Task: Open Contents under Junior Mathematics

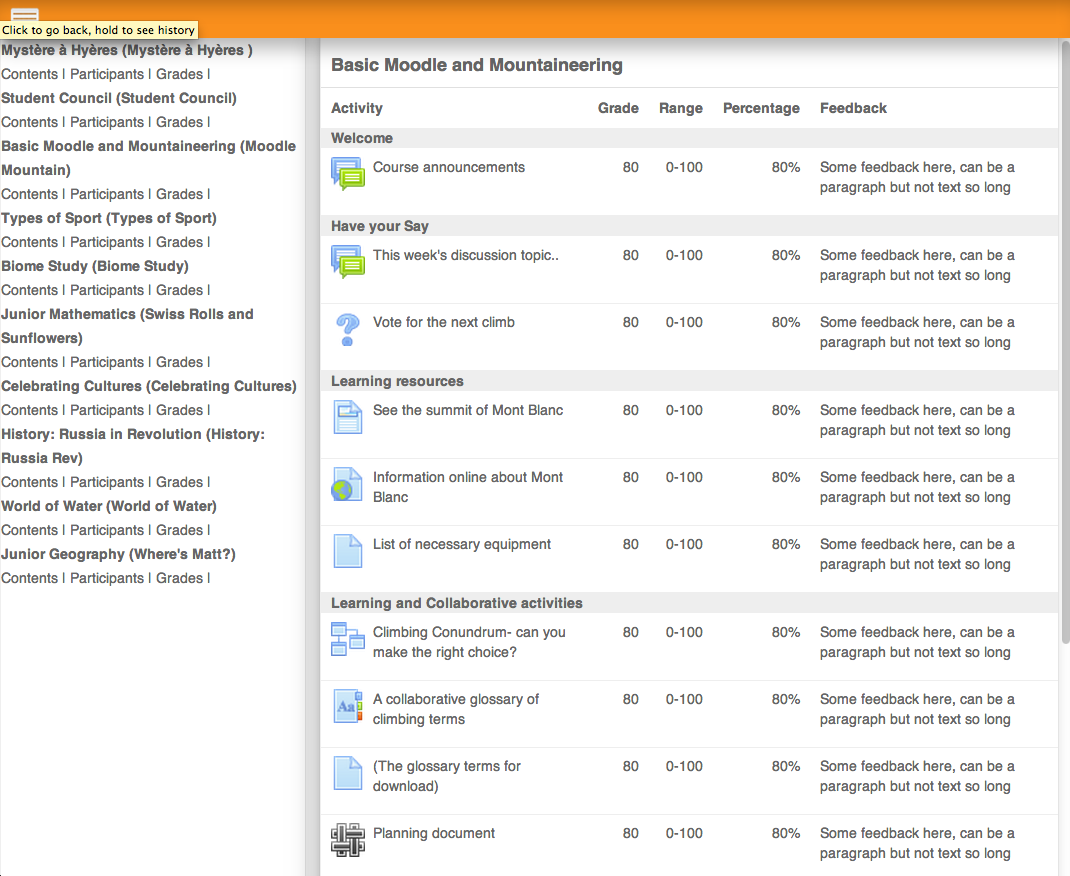Action: pyautogui.click(x=29, y=362)
